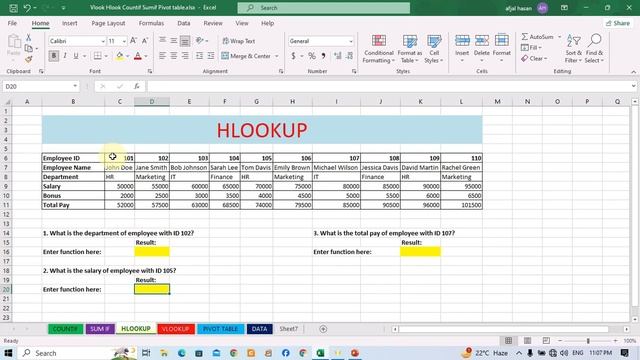Switch to Page Layout view in status bar
The image size is (640, 360).
[x=527, y=340]
